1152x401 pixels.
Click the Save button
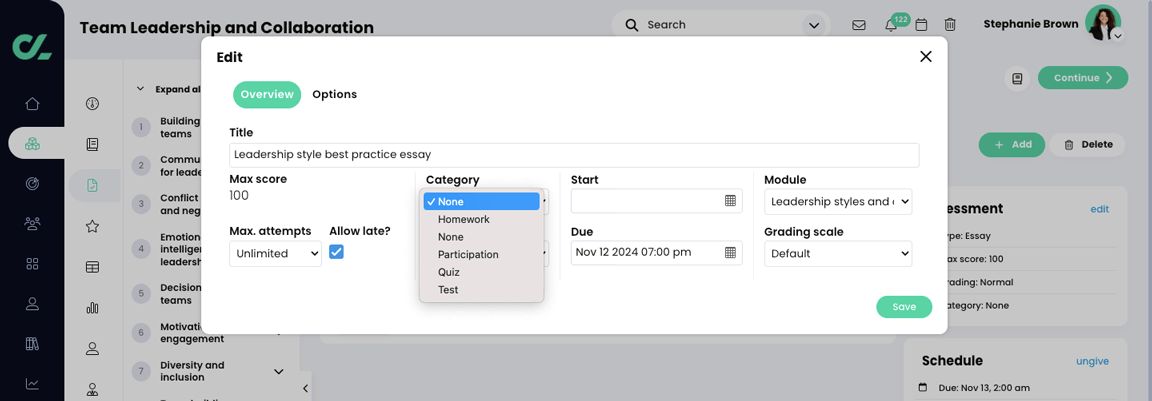[x=903, y=307]
